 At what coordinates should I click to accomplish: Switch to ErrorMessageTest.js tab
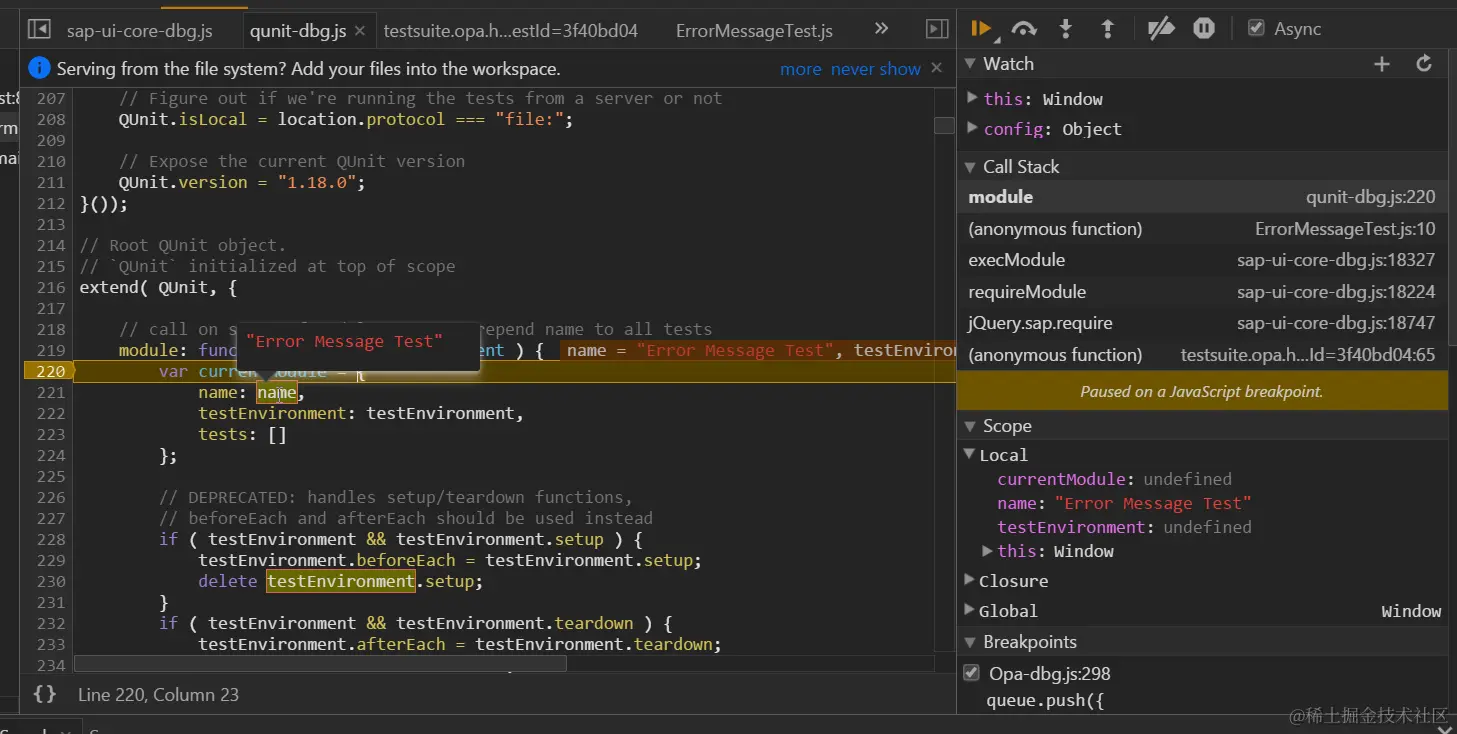(x=754, y=30)
